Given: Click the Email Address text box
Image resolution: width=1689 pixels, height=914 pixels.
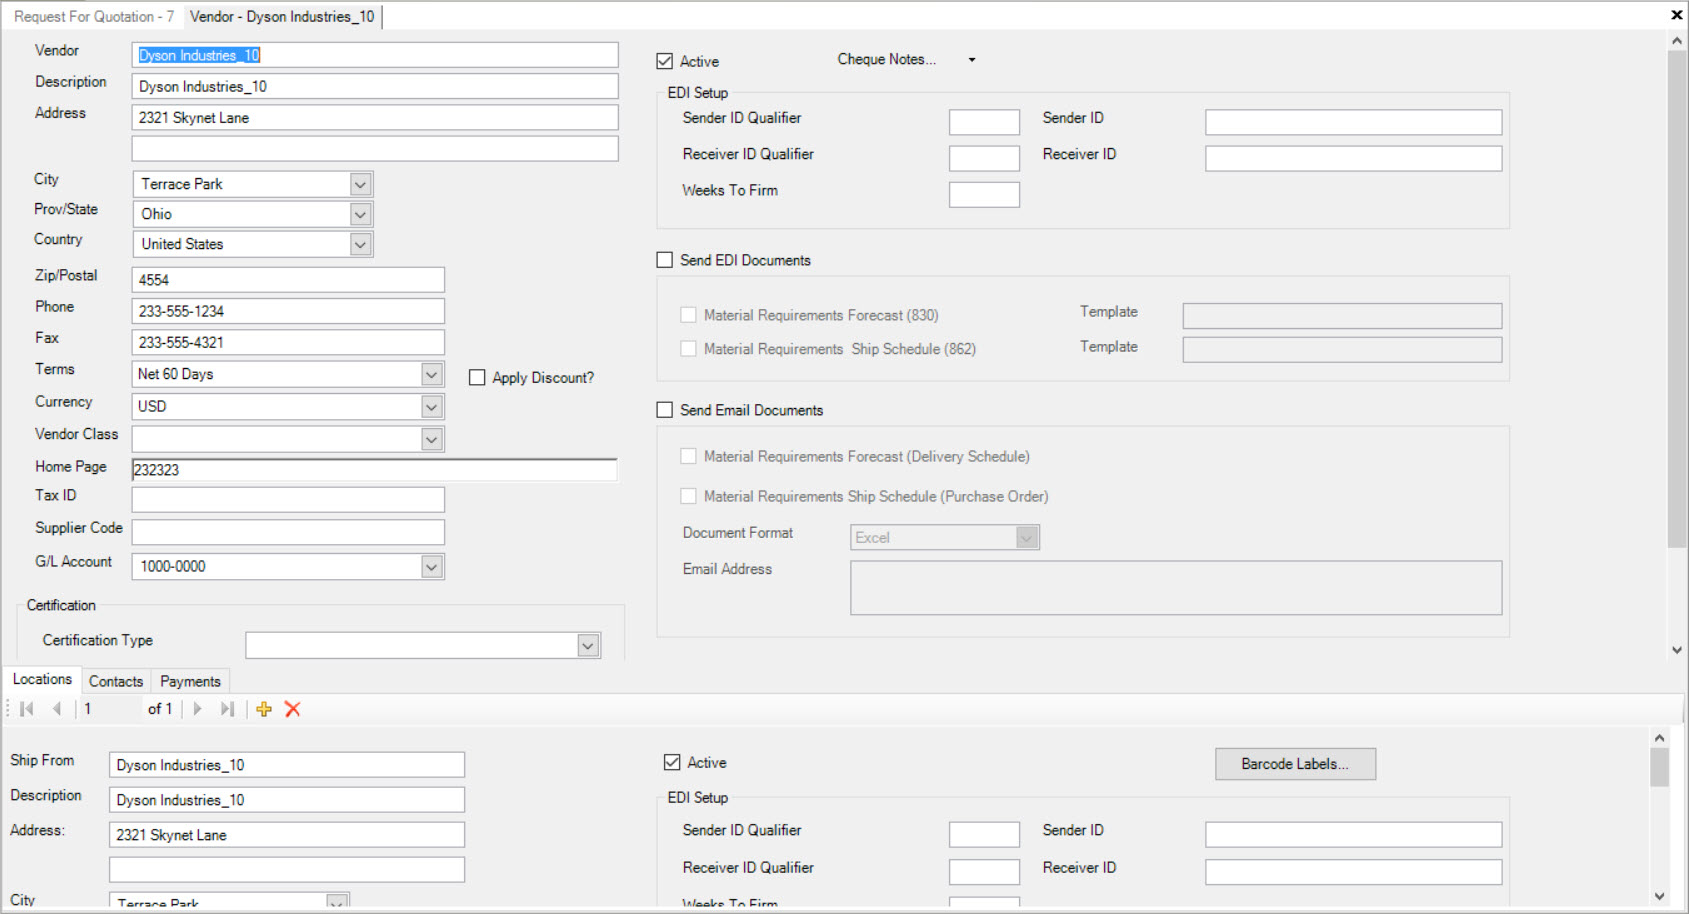Looking at the screenshot, I should tap(1176, 588).
